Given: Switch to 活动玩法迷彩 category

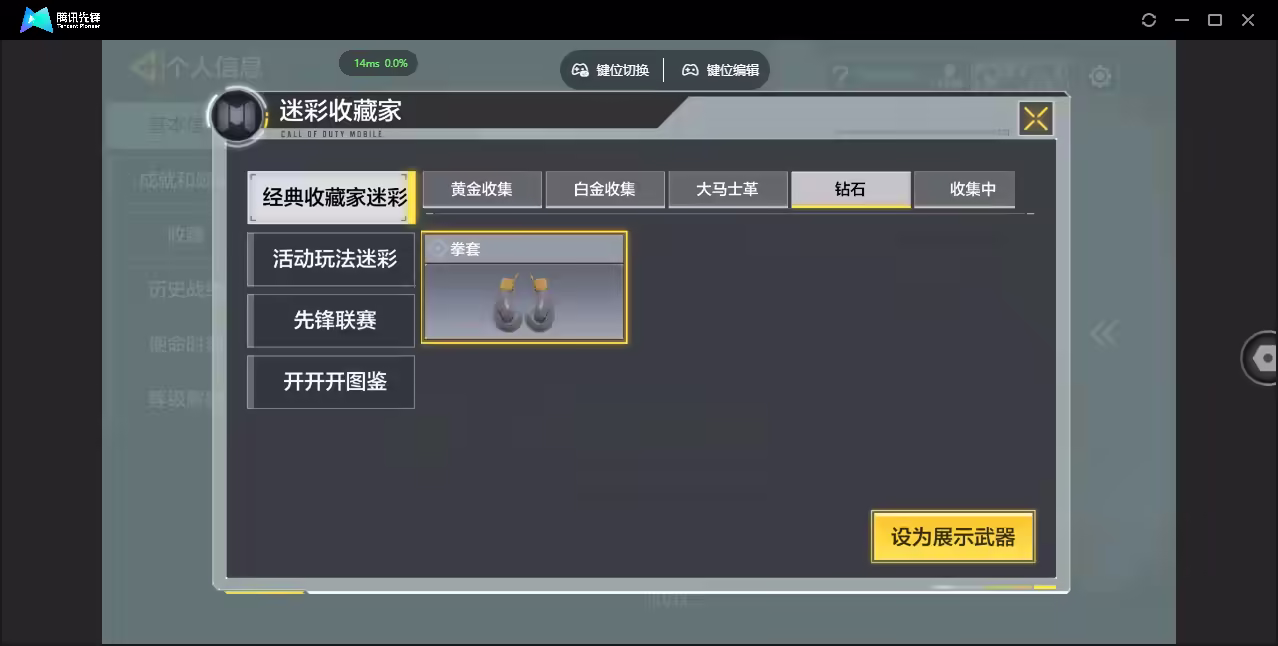Looking at the screenshot, I should (332, 259).
